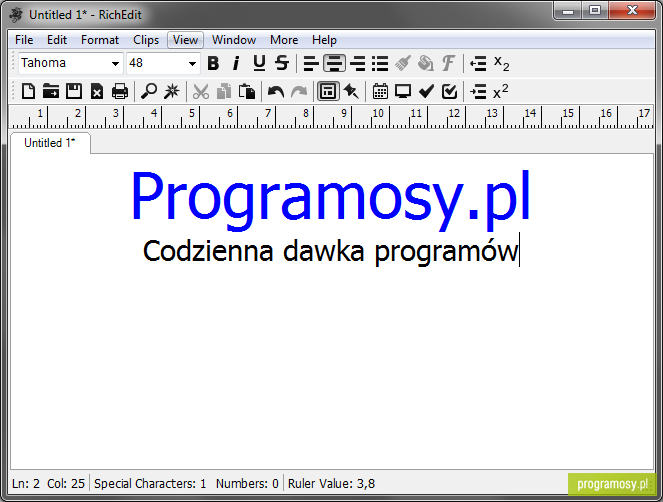663x502 pixels.
Task: Apply subscript formatting
Action: 501,63
